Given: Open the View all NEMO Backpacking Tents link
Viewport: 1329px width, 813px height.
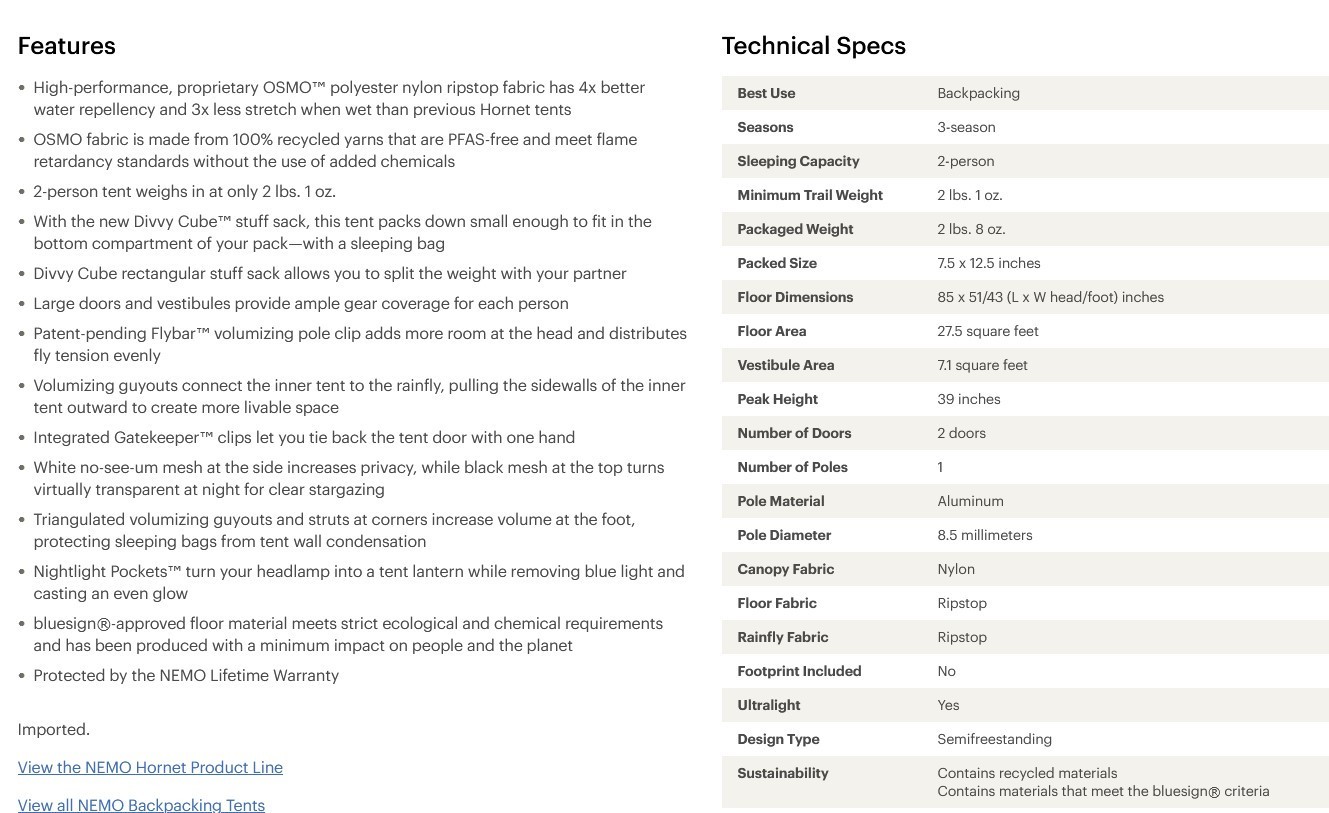Looking at the screenshot, I should [141, 805].
